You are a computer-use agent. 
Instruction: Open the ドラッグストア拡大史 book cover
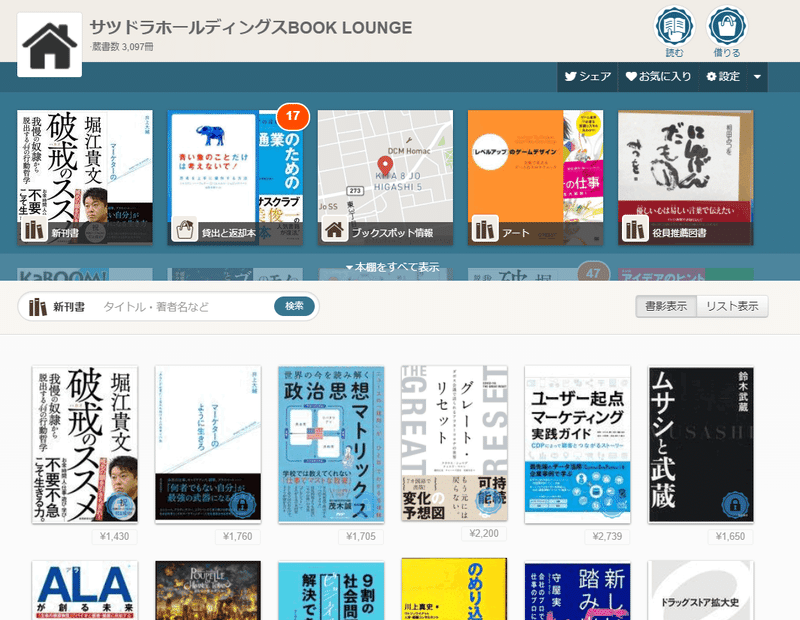click(x=701, y=590)
